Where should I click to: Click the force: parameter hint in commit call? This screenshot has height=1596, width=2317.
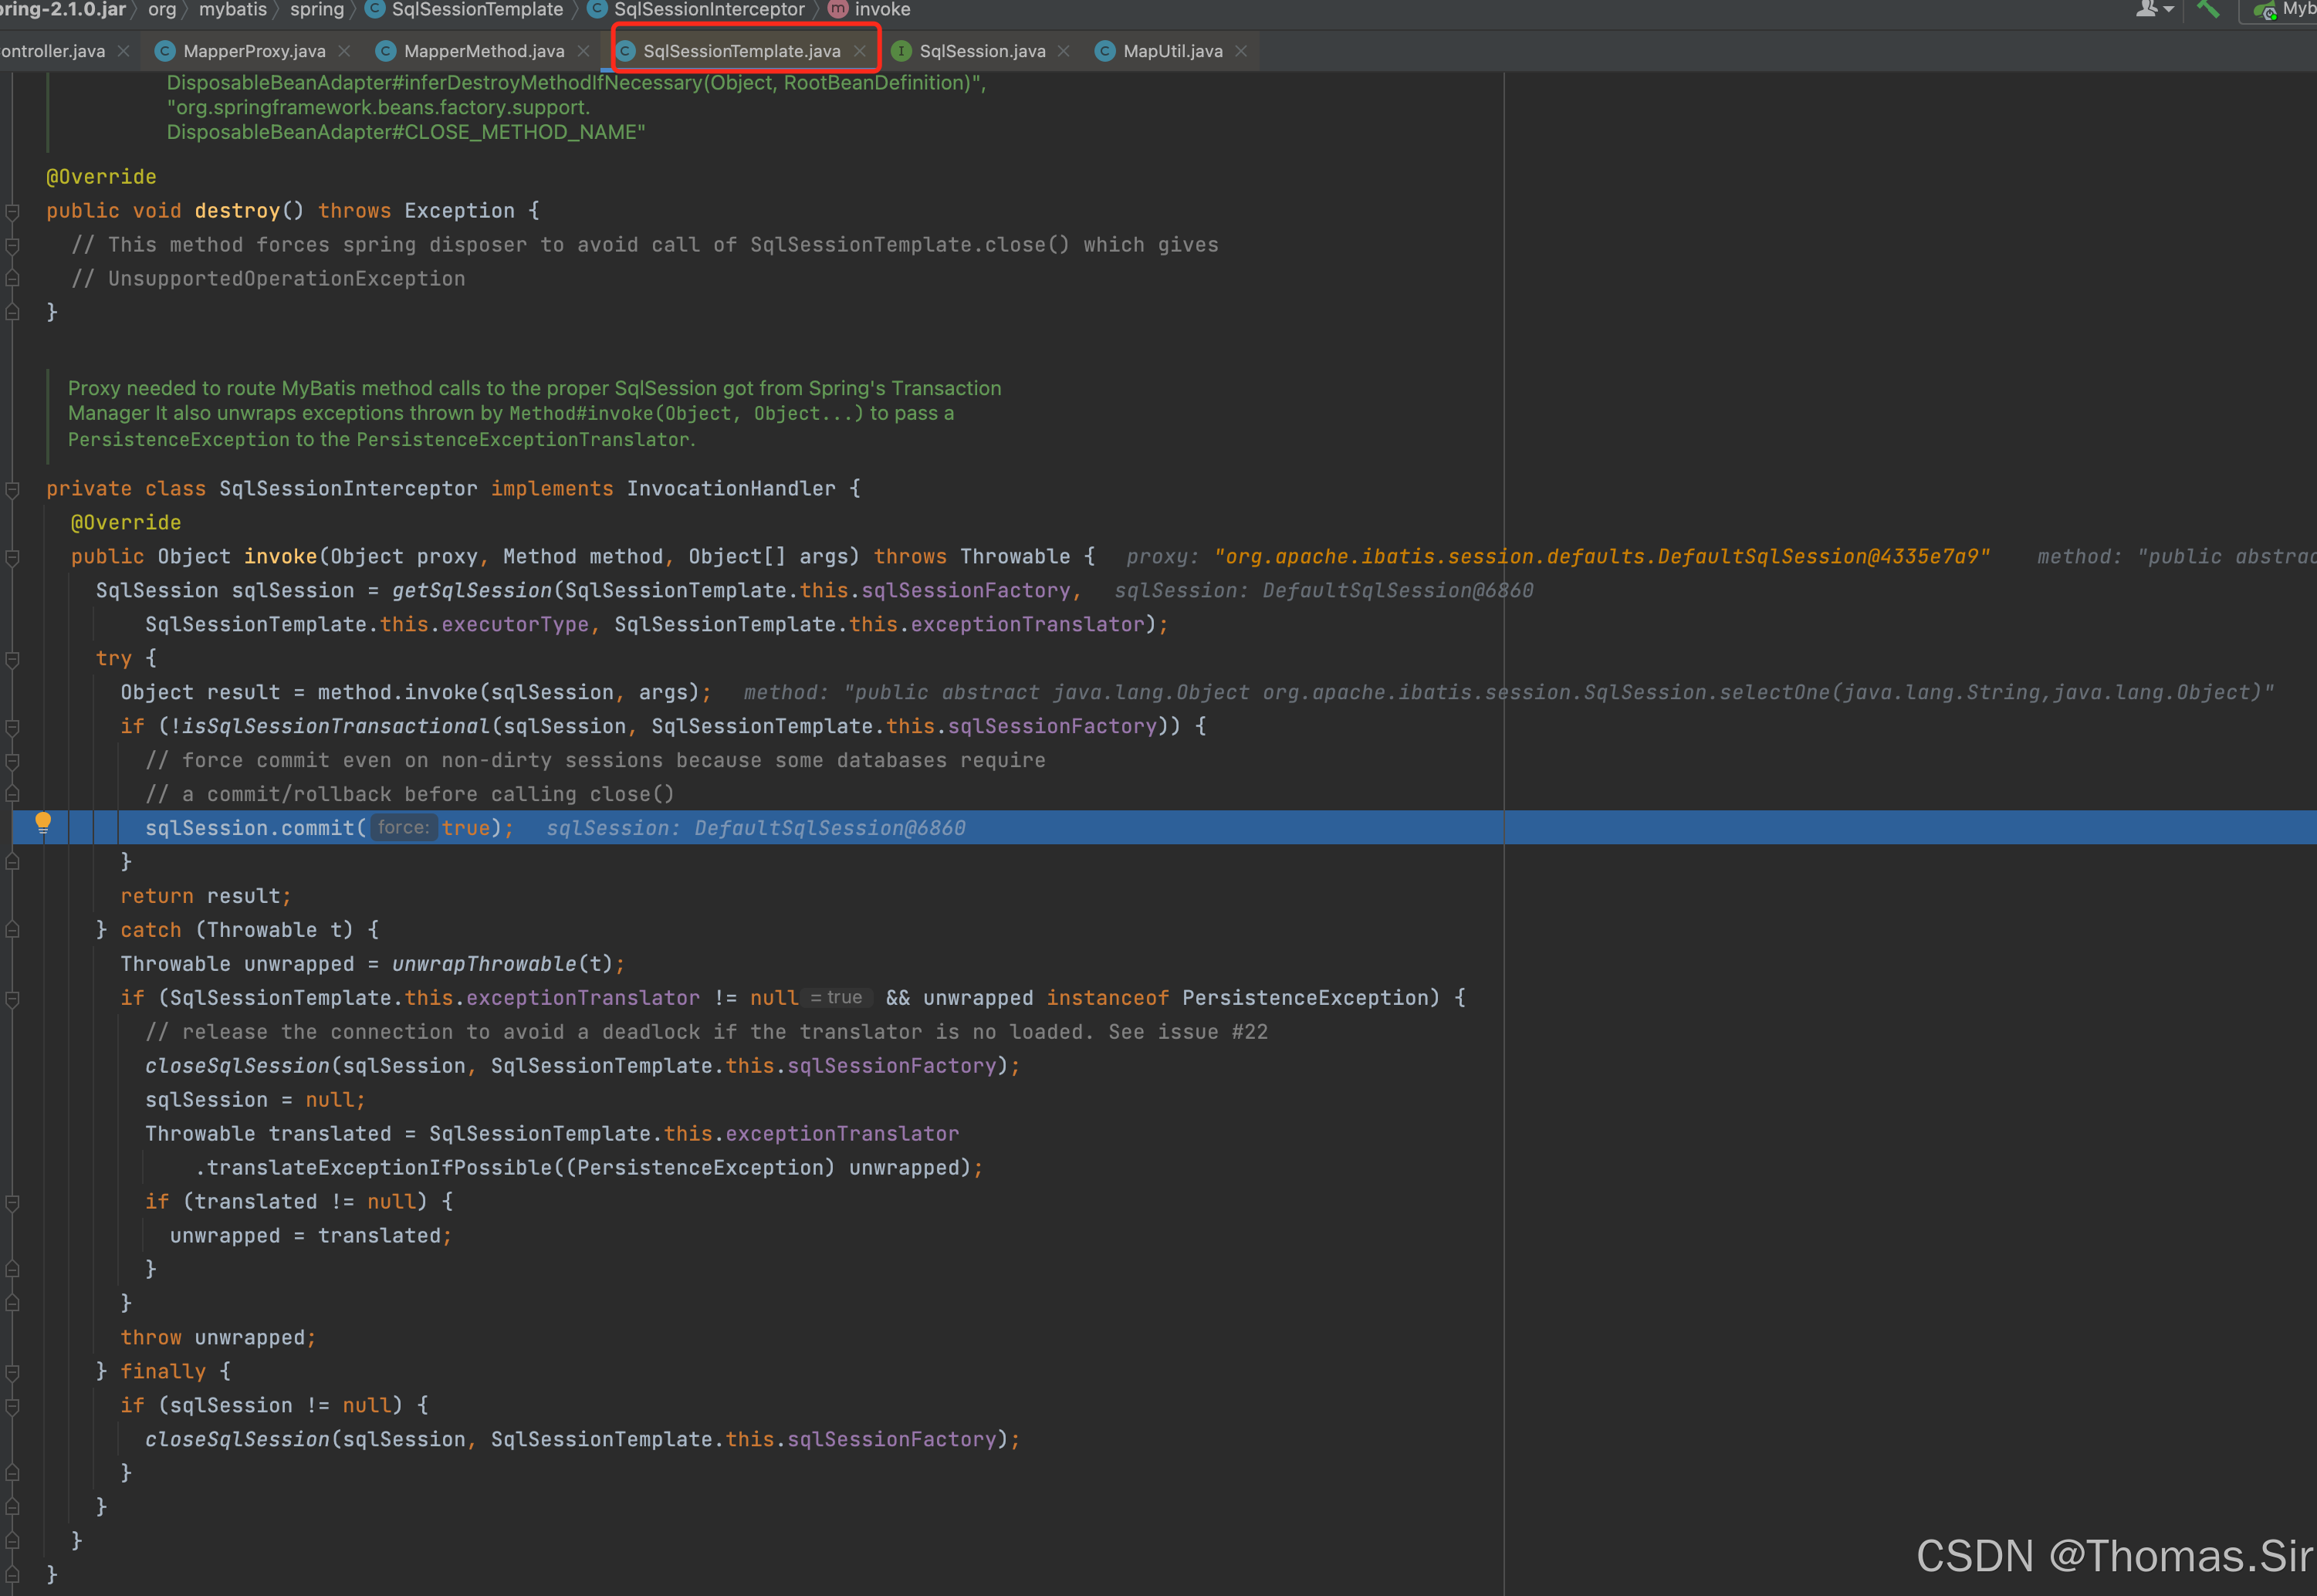tap(403, 828)
